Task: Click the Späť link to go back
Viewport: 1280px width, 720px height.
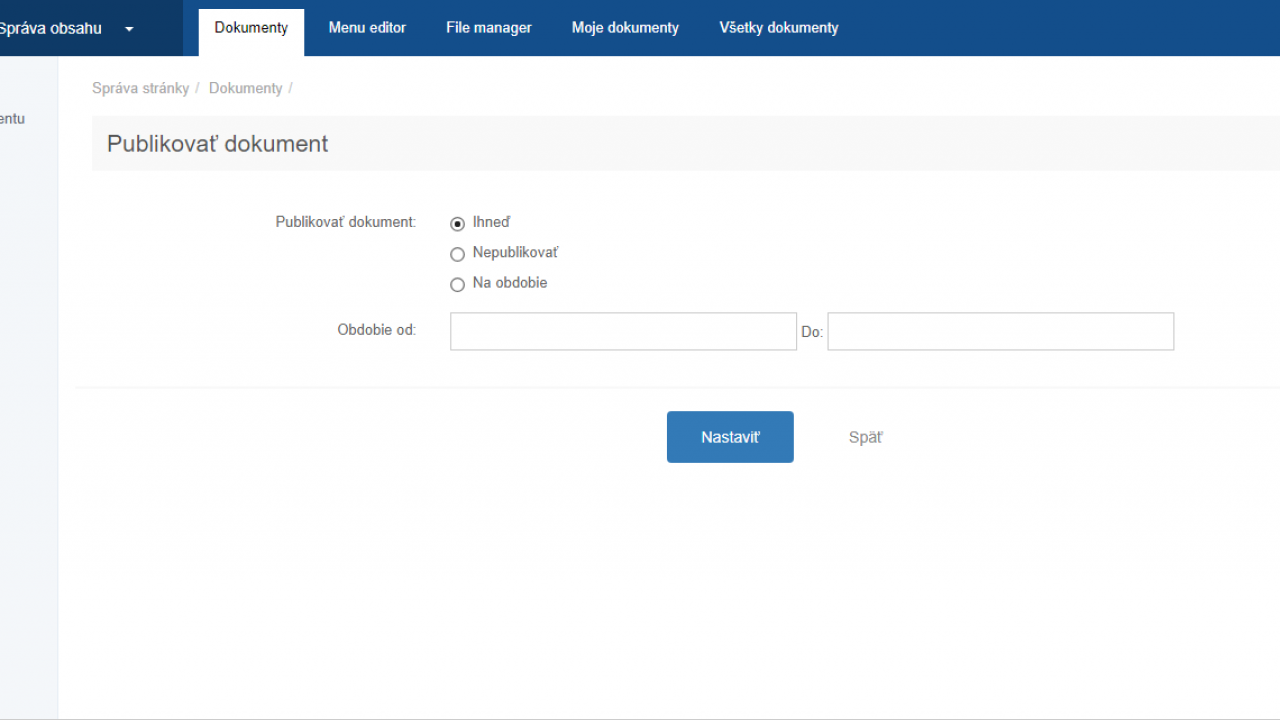Action: [x=865, y=437]
